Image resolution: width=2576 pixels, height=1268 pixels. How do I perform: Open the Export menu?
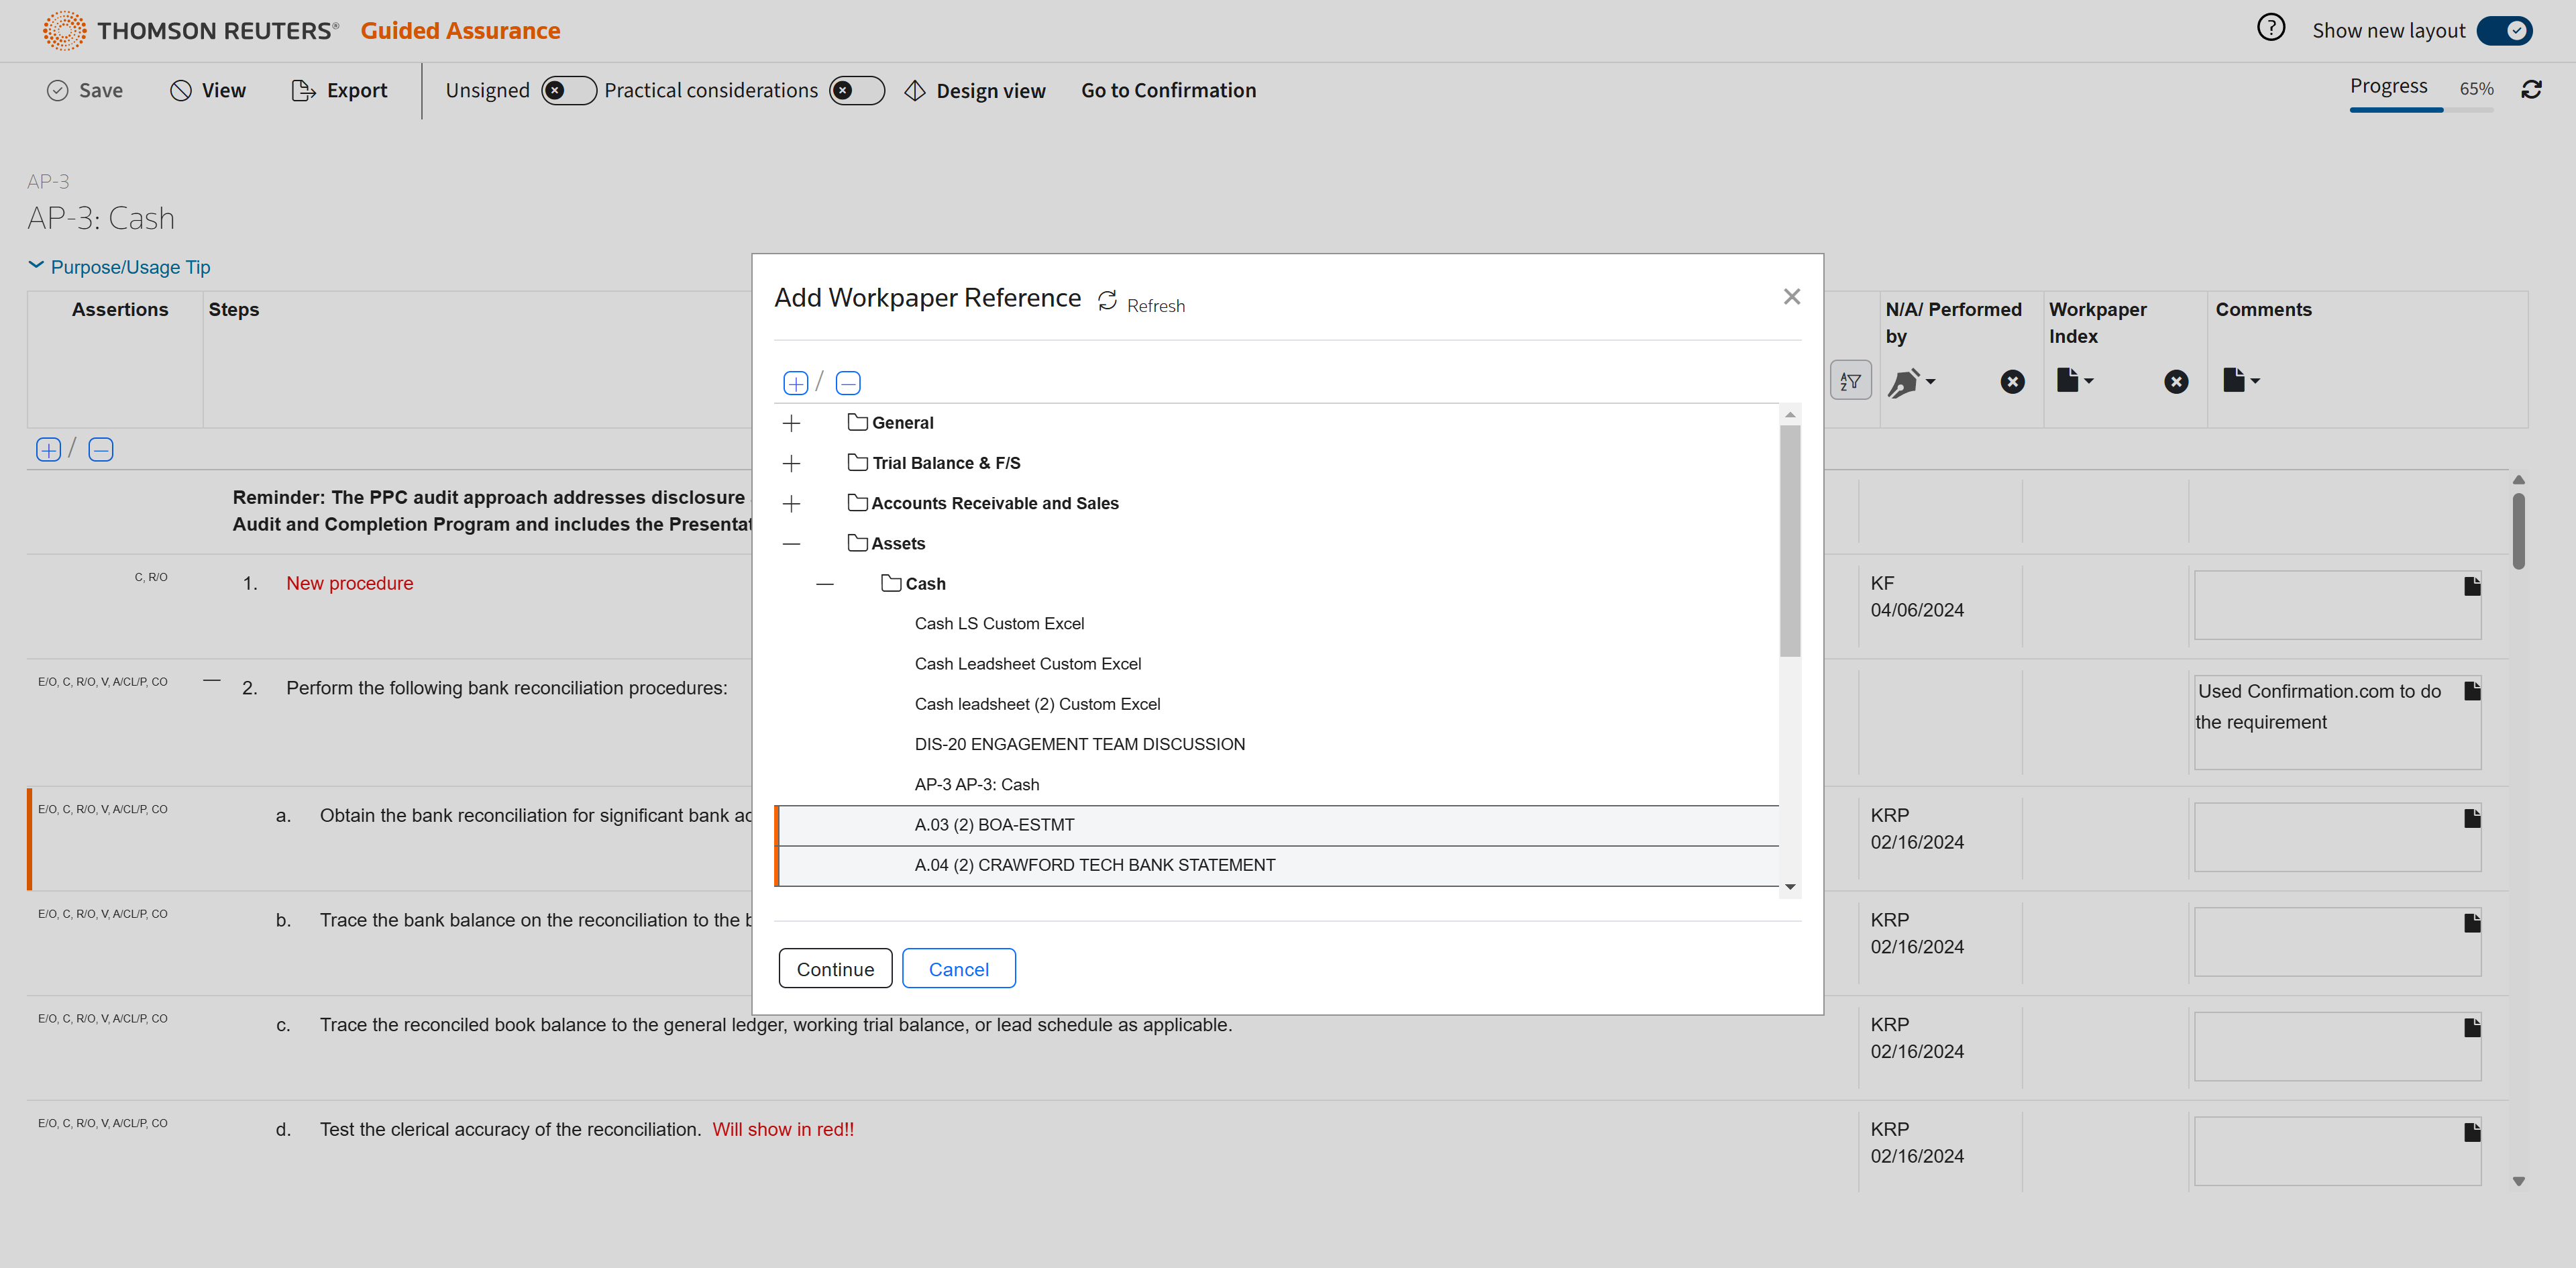click(x=339, y=90)
